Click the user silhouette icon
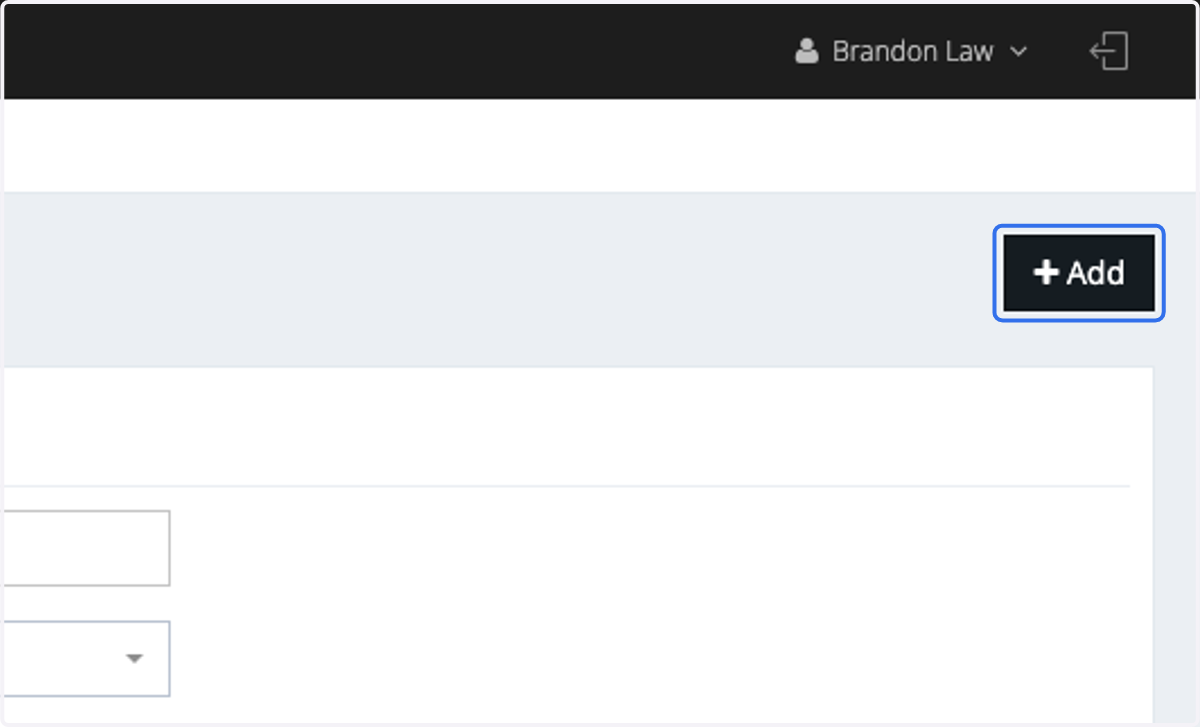This screenshot has width=1200, height=727. coord(807,51)
